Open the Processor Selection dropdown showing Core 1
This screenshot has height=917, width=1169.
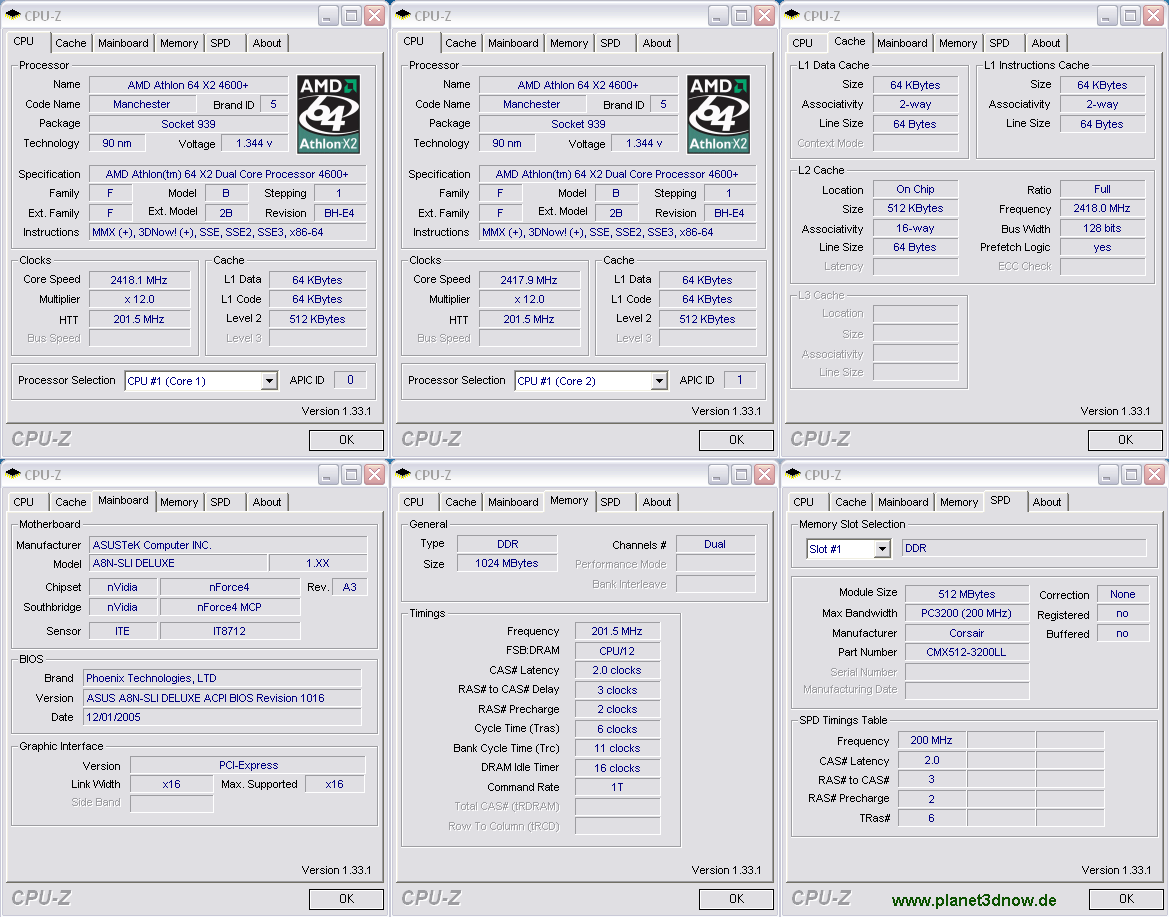click(x=269, y=381)
